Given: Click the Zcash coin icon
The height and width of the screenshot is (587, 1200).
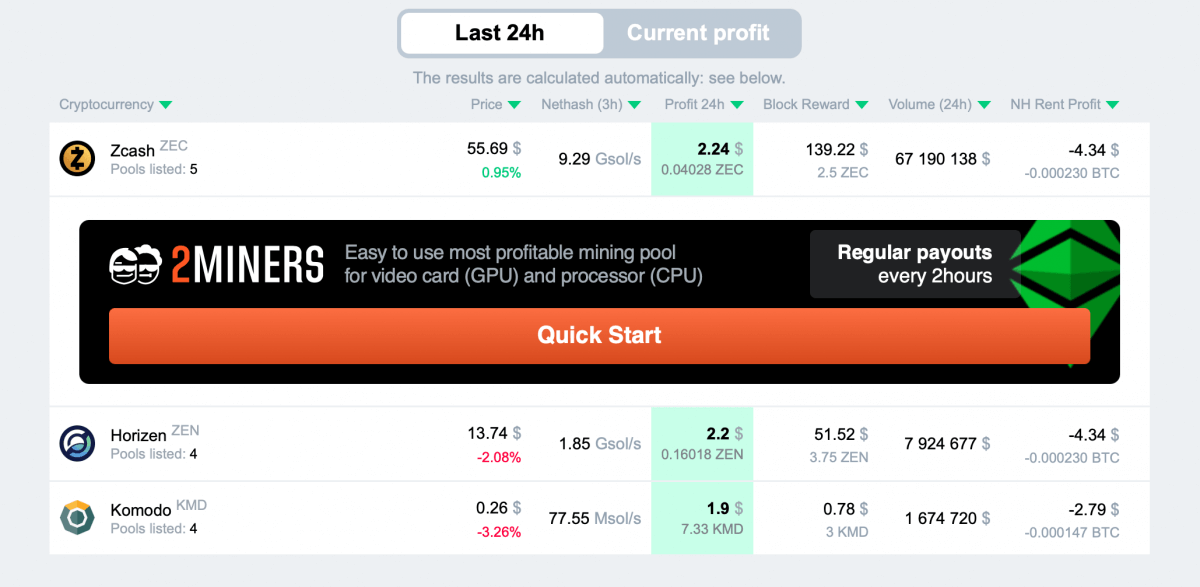Looking at the screenshot, I should pyautogui.click(x=80, y=158).
